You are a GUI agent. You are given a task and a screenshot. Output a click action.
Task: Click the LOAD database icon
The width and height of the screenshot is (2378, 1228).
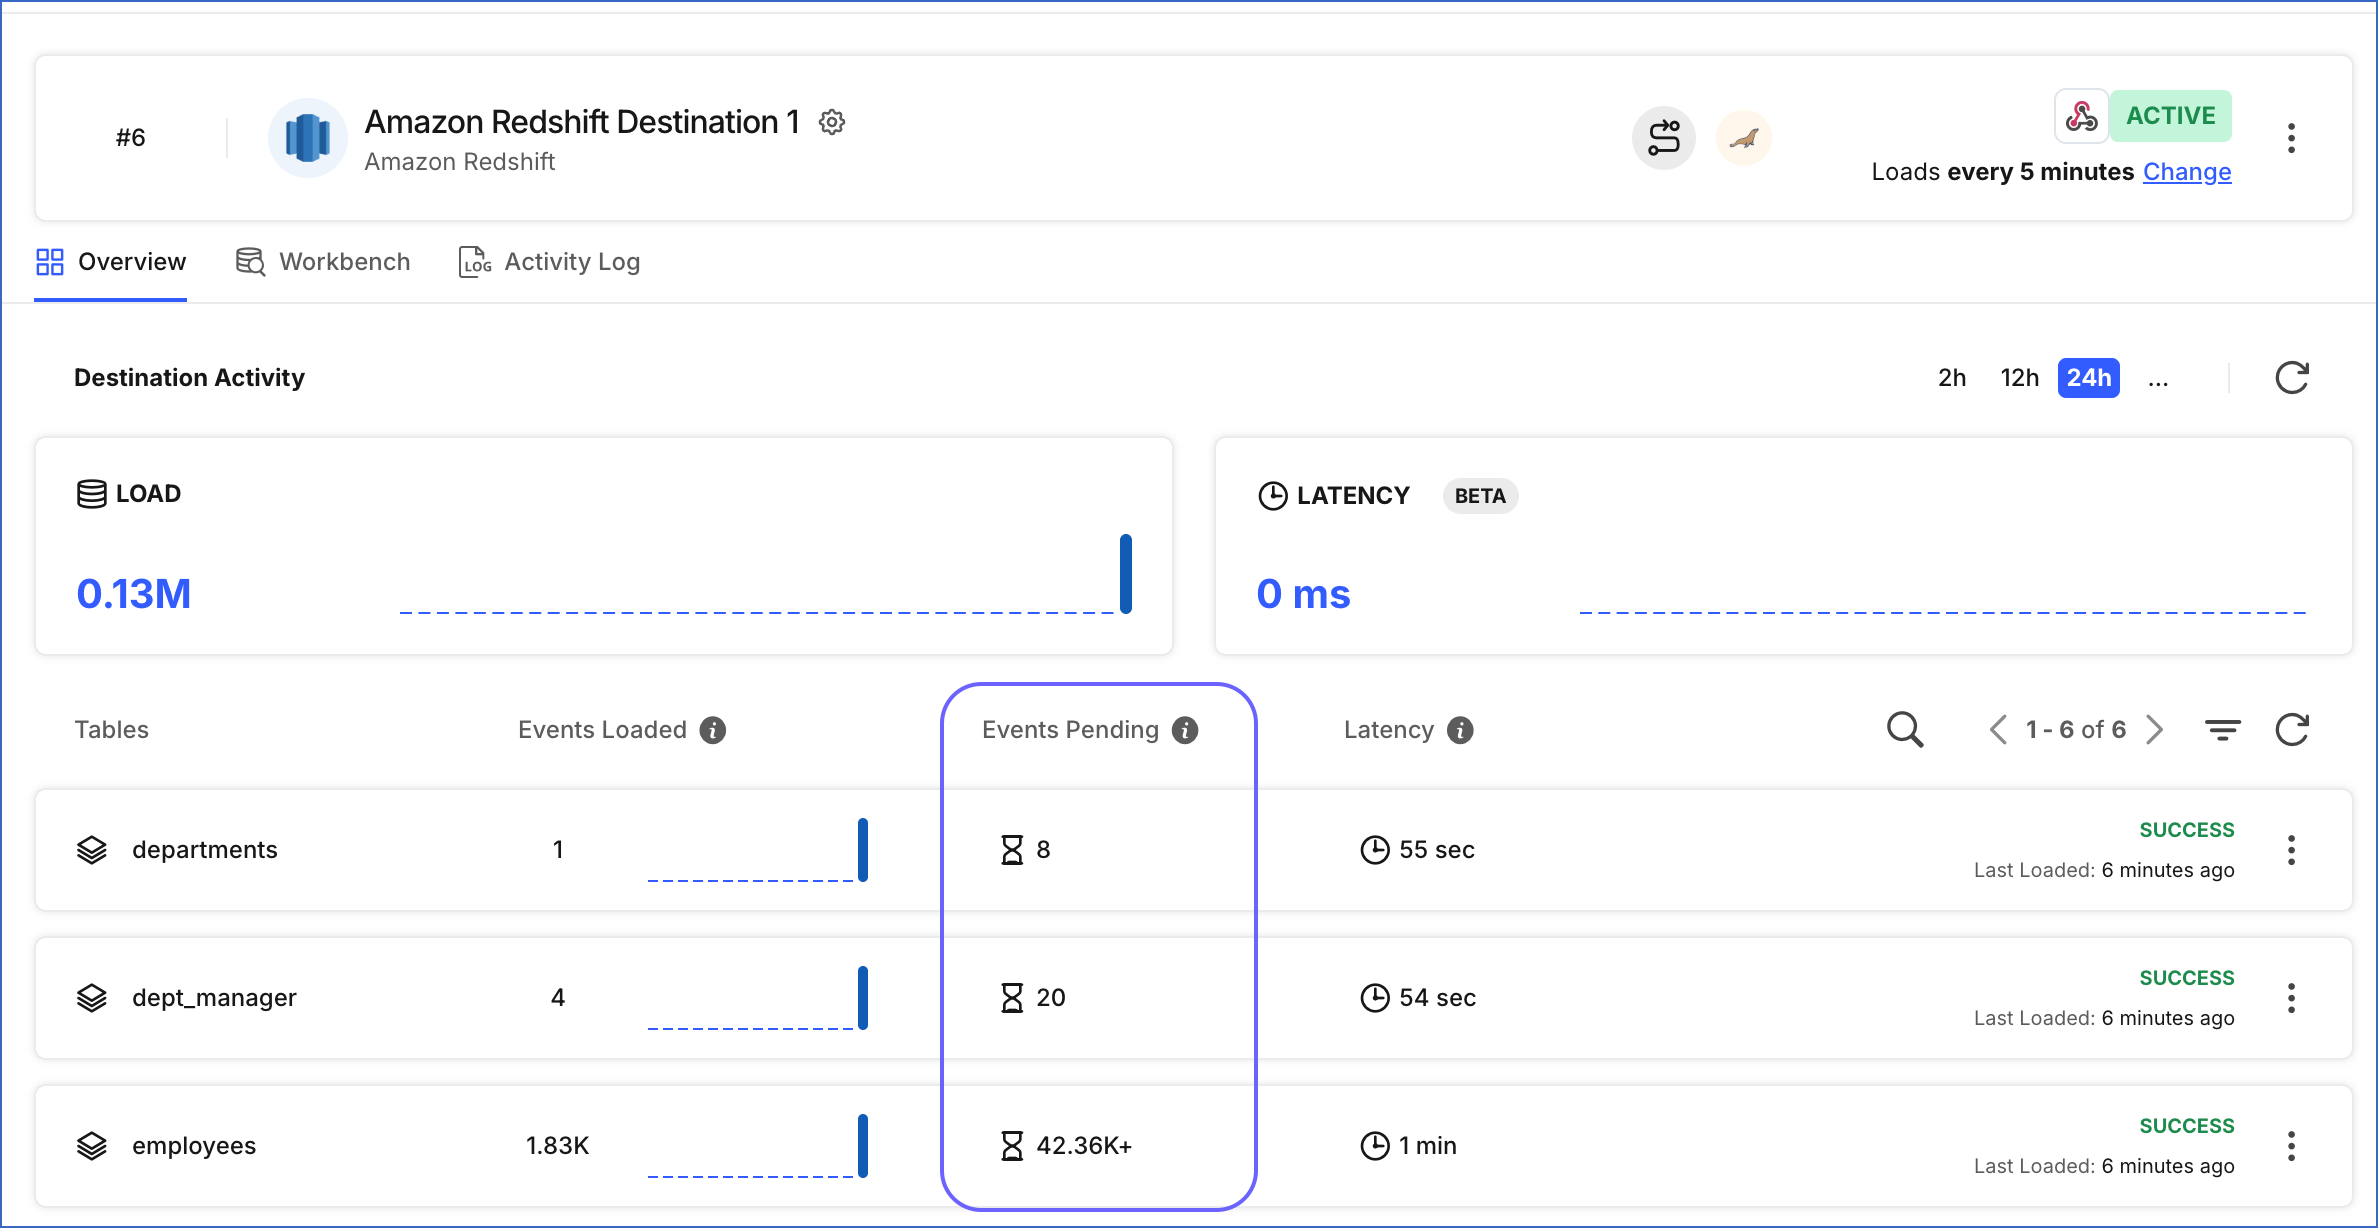(x=91, y=494)
